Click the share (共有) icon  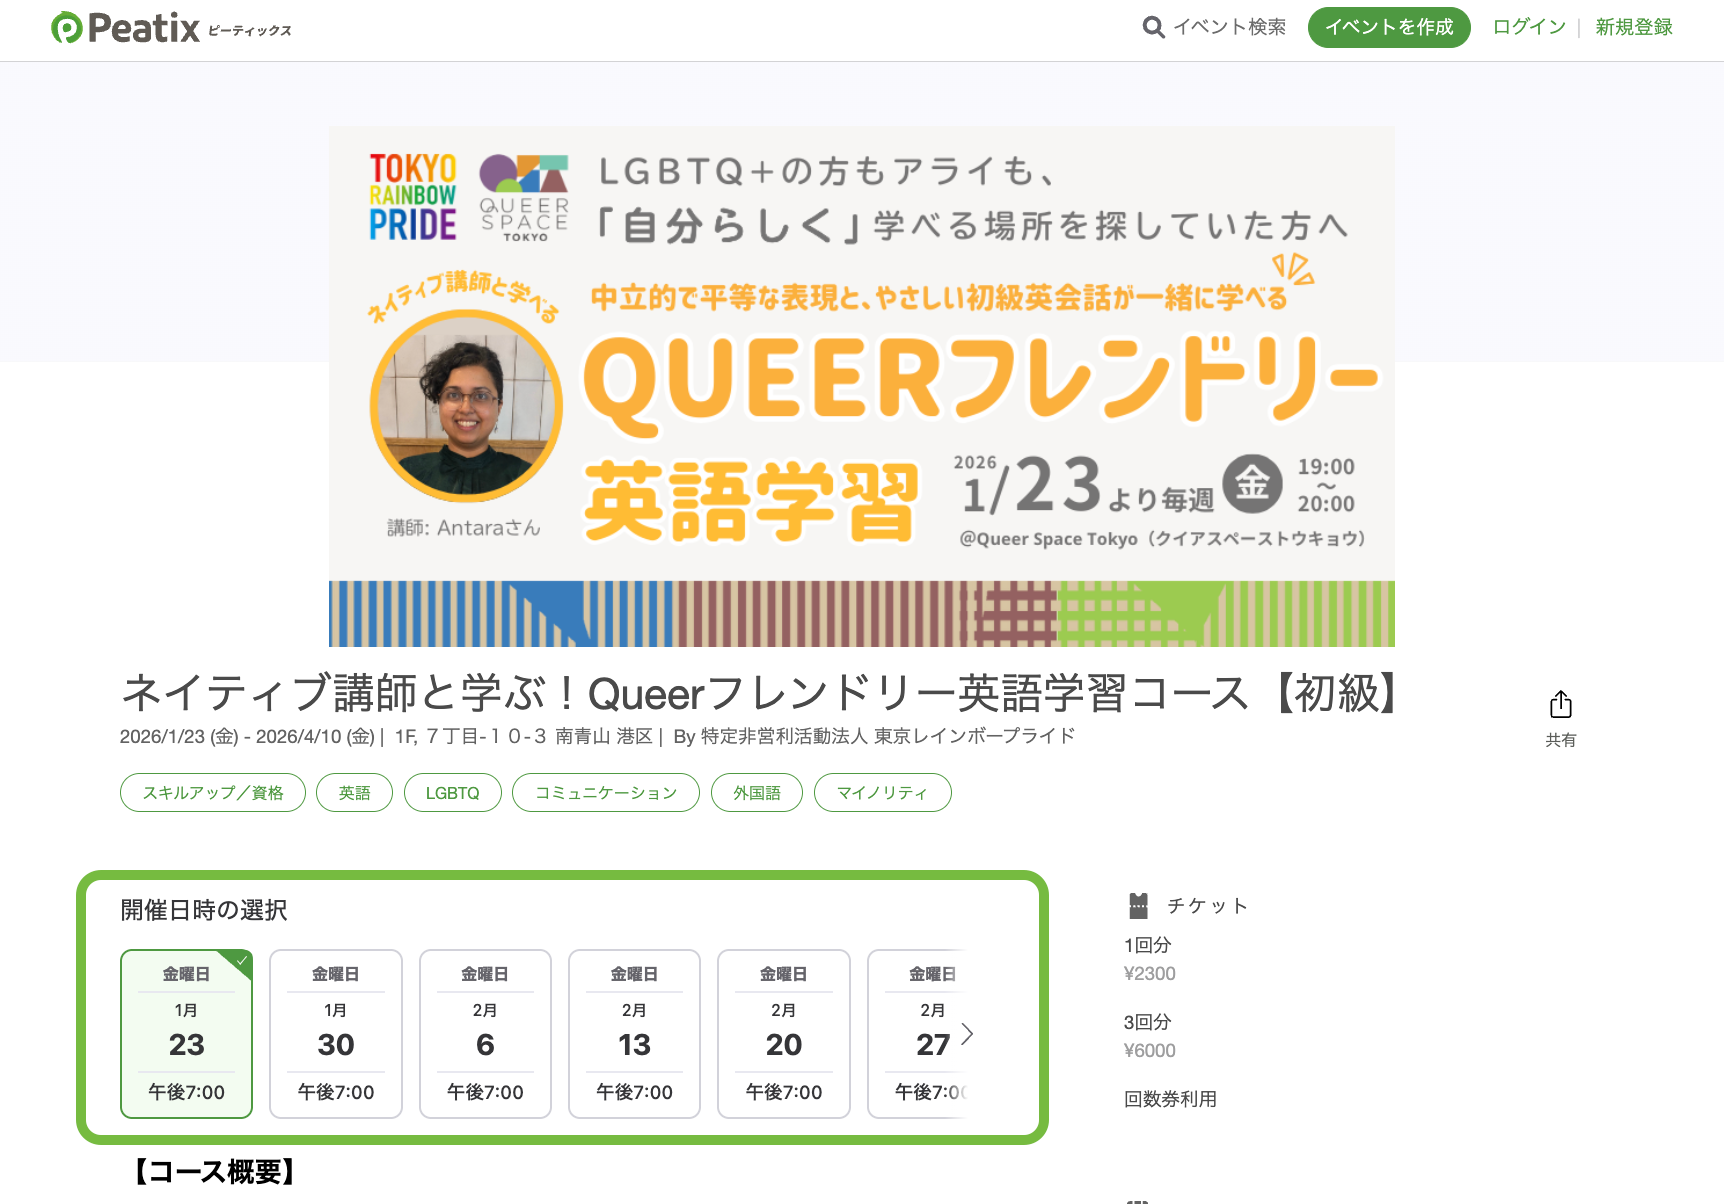tap(1560, 705)
